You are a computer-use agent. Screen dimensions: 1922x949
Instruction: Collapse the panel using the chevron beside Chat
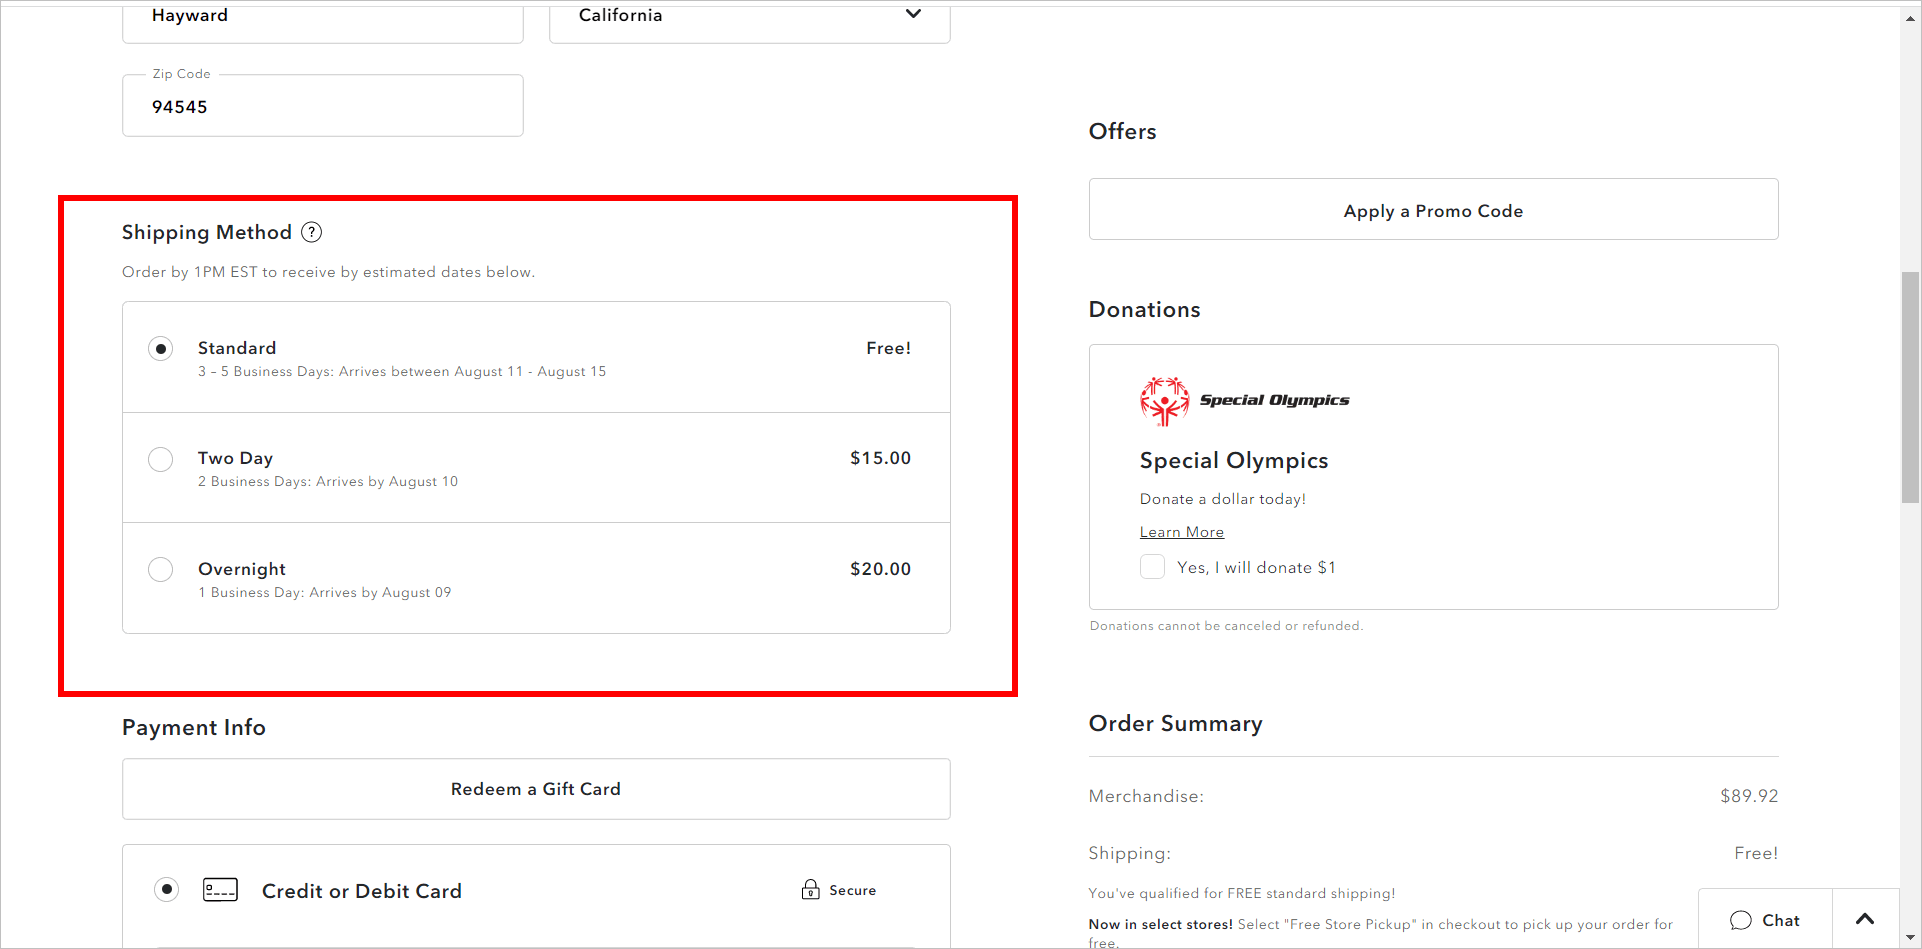(x=1865, y=918)
